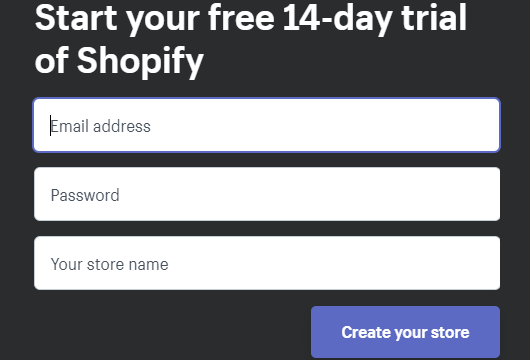Click the word 'address' inside the email box
This screenshot has height=360, width=530.
[x=122, y=126]
